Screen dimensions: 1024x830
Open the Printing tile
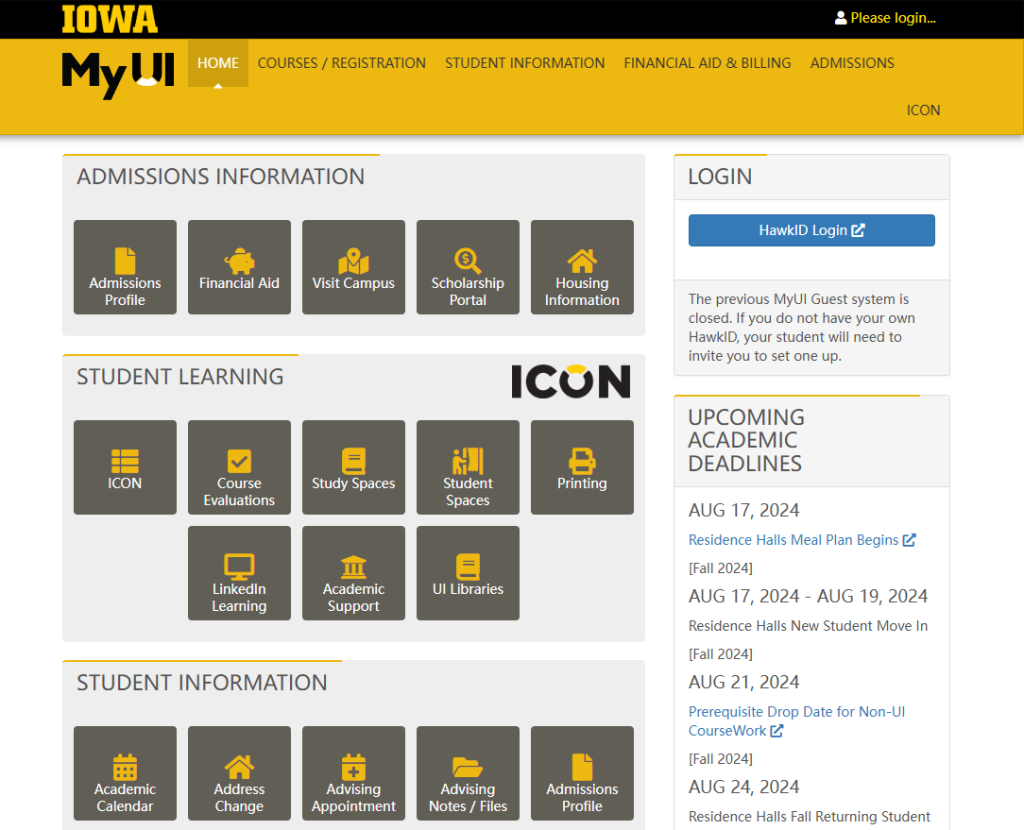(x=582, y=467)
